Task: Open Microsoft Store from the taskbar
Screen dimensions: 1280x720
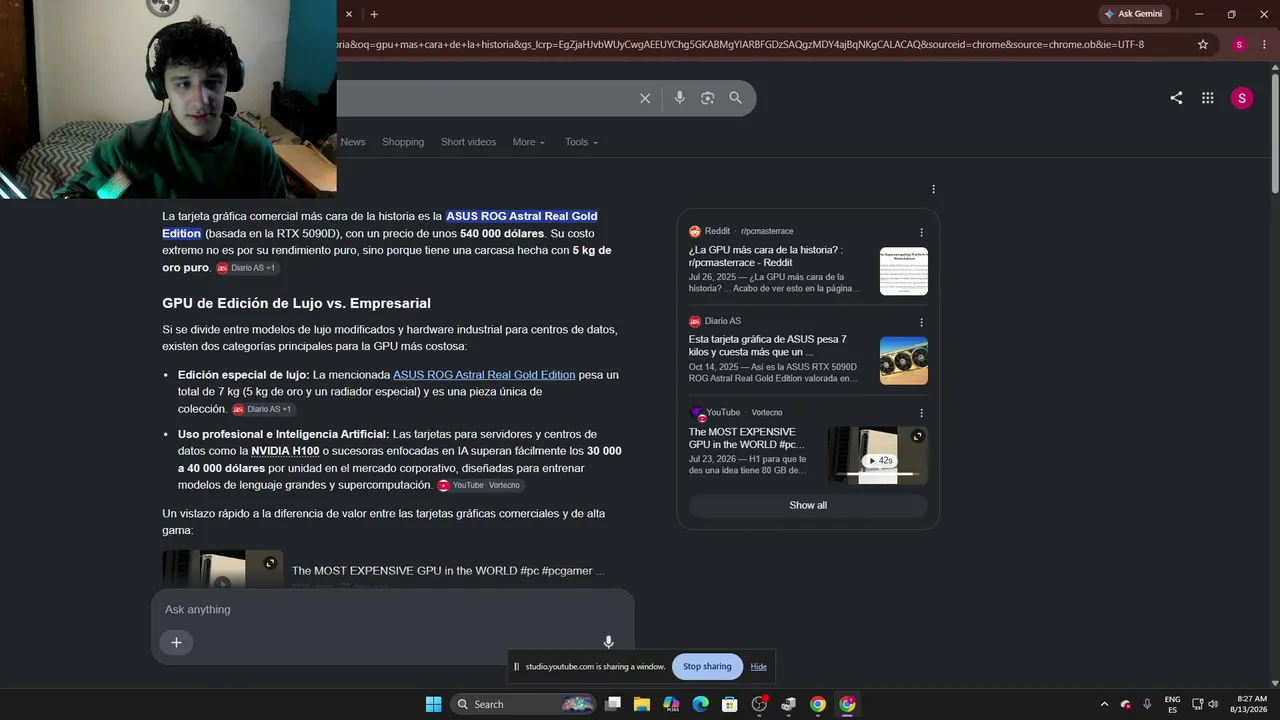Action: 730,704
